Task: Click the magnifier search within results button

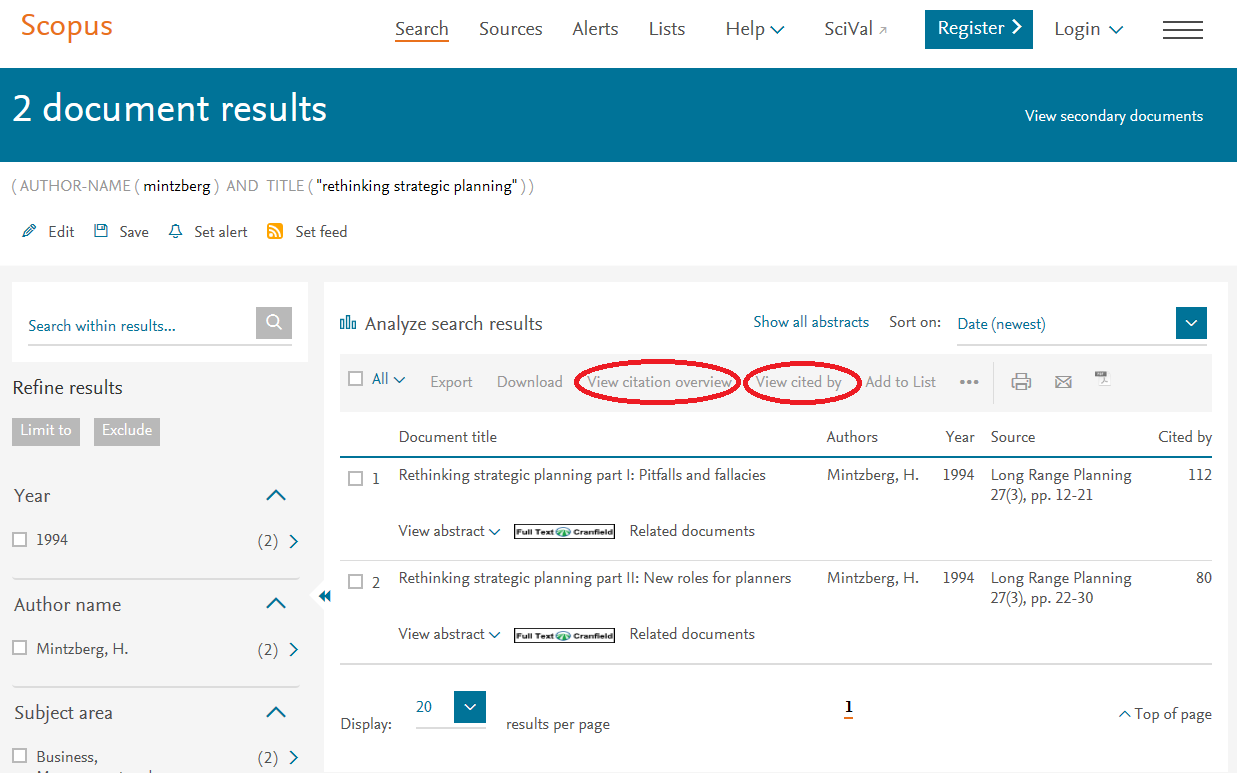Action: (274, 323)
